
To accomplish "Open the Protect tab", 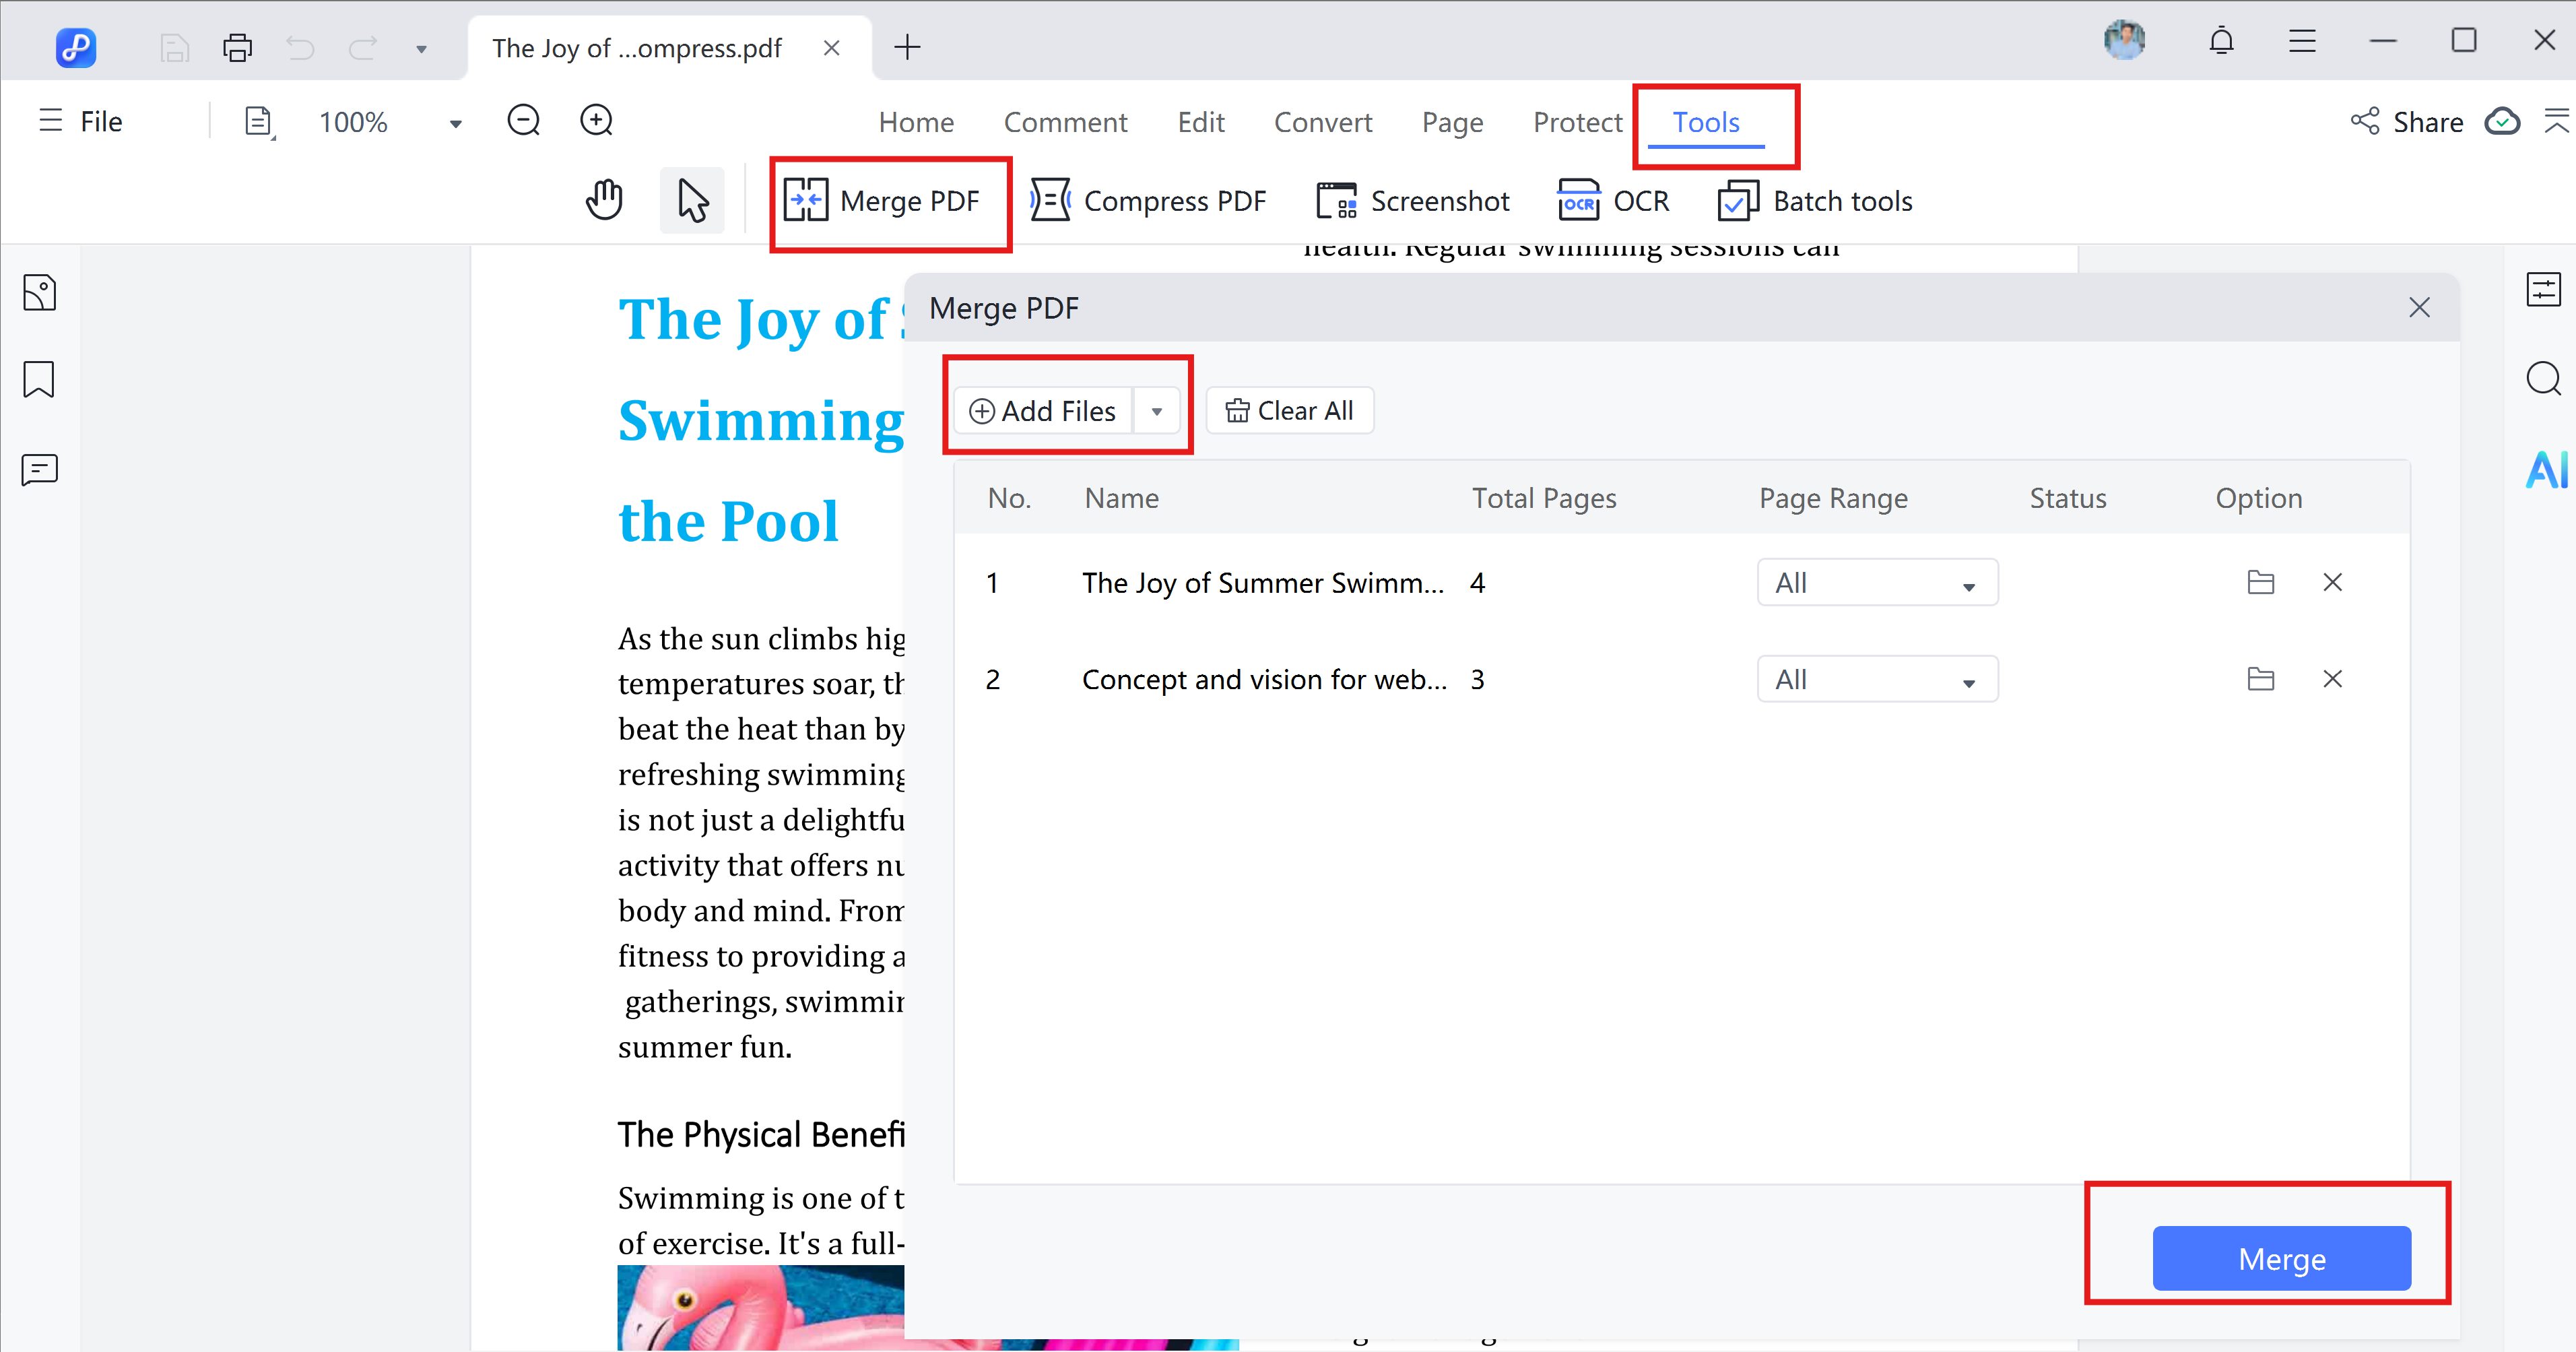I will [1577, 122].
